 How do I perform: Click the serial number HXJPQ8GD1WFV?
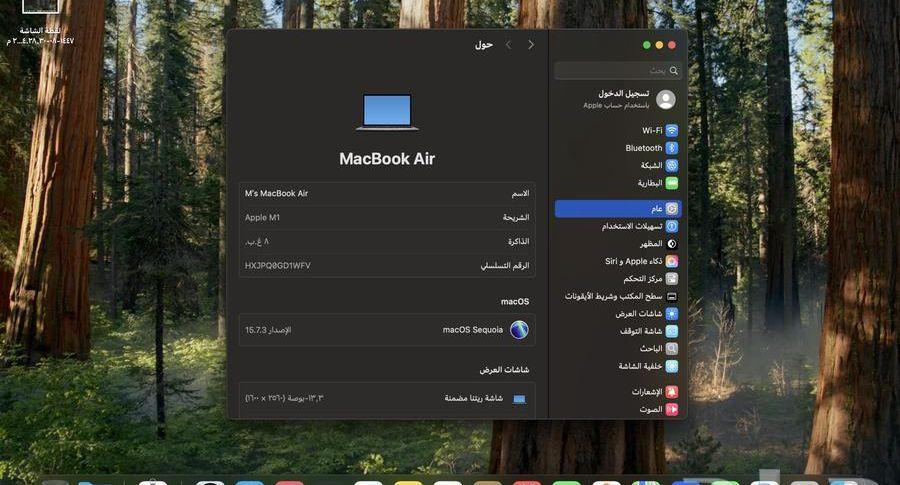point(278,266)
